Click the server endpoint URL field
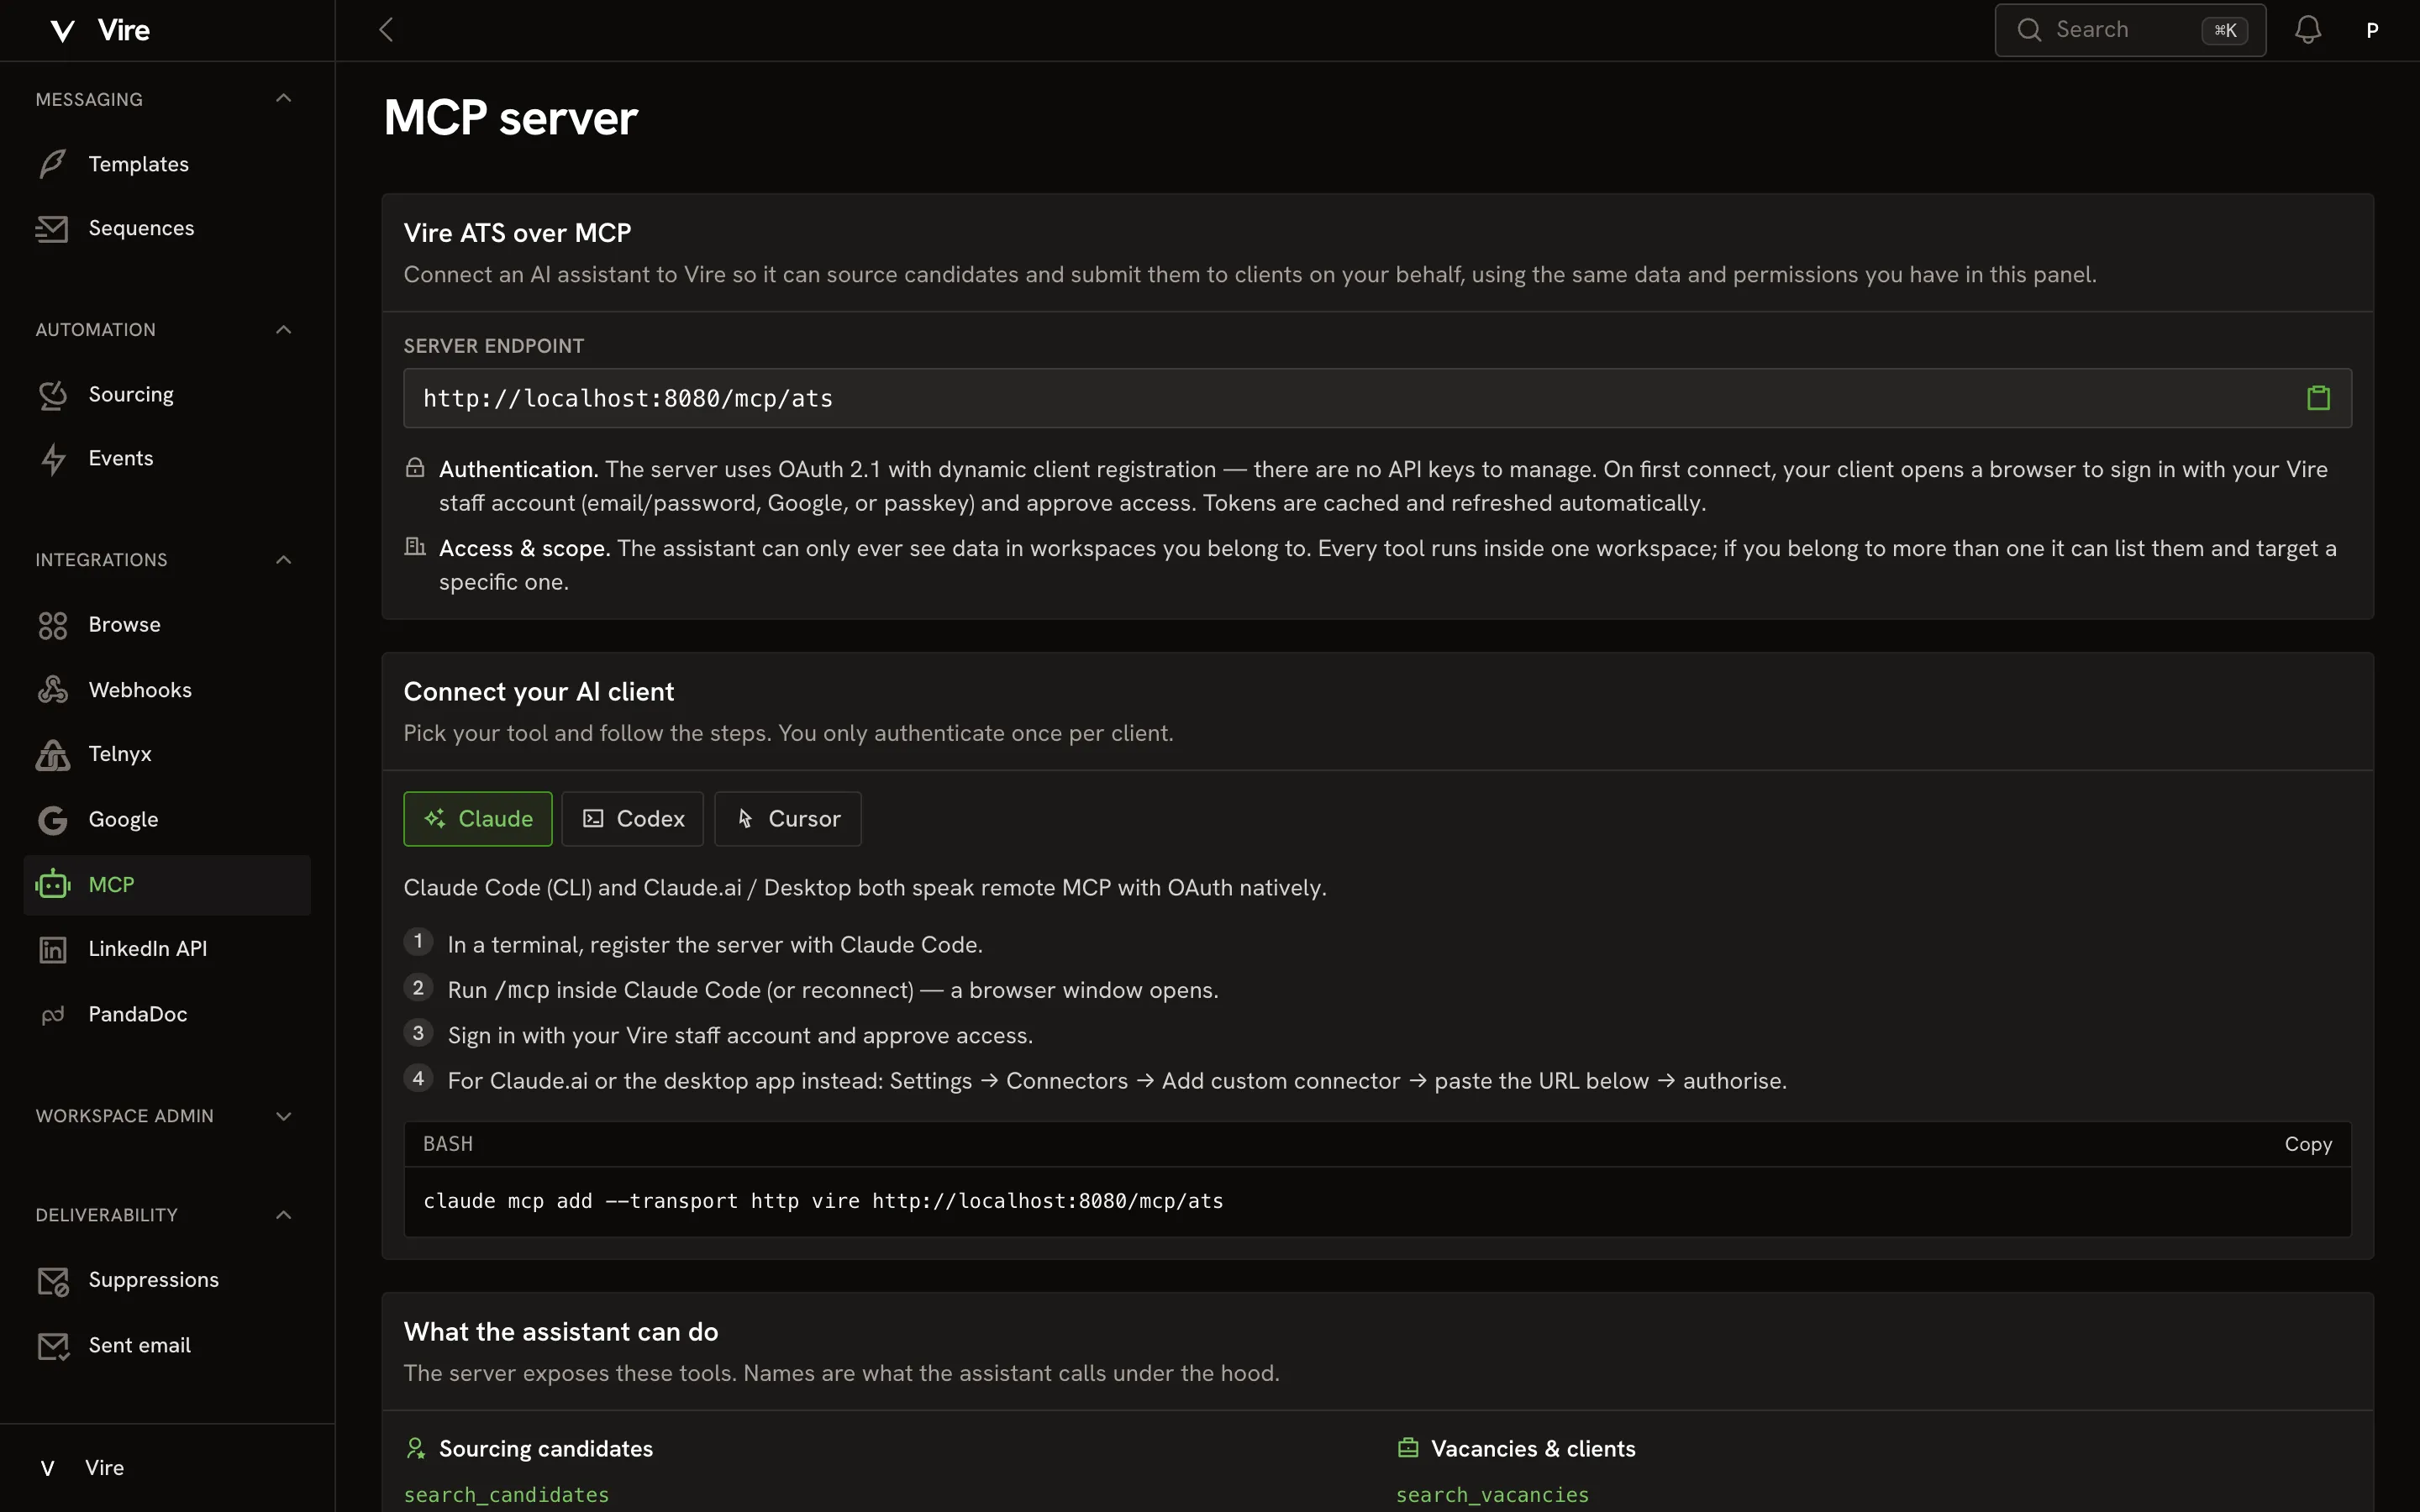 pyautogui.click(x=1377, y=398)
